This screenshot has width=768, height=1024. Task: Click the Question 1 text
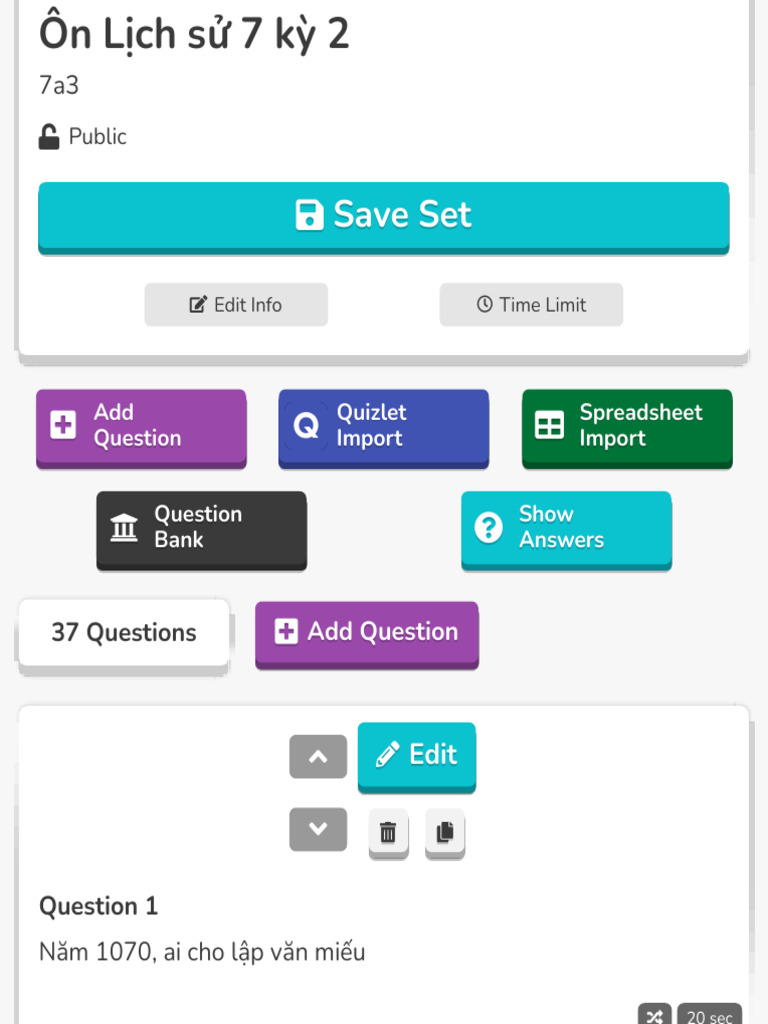[x=202, y=952]
